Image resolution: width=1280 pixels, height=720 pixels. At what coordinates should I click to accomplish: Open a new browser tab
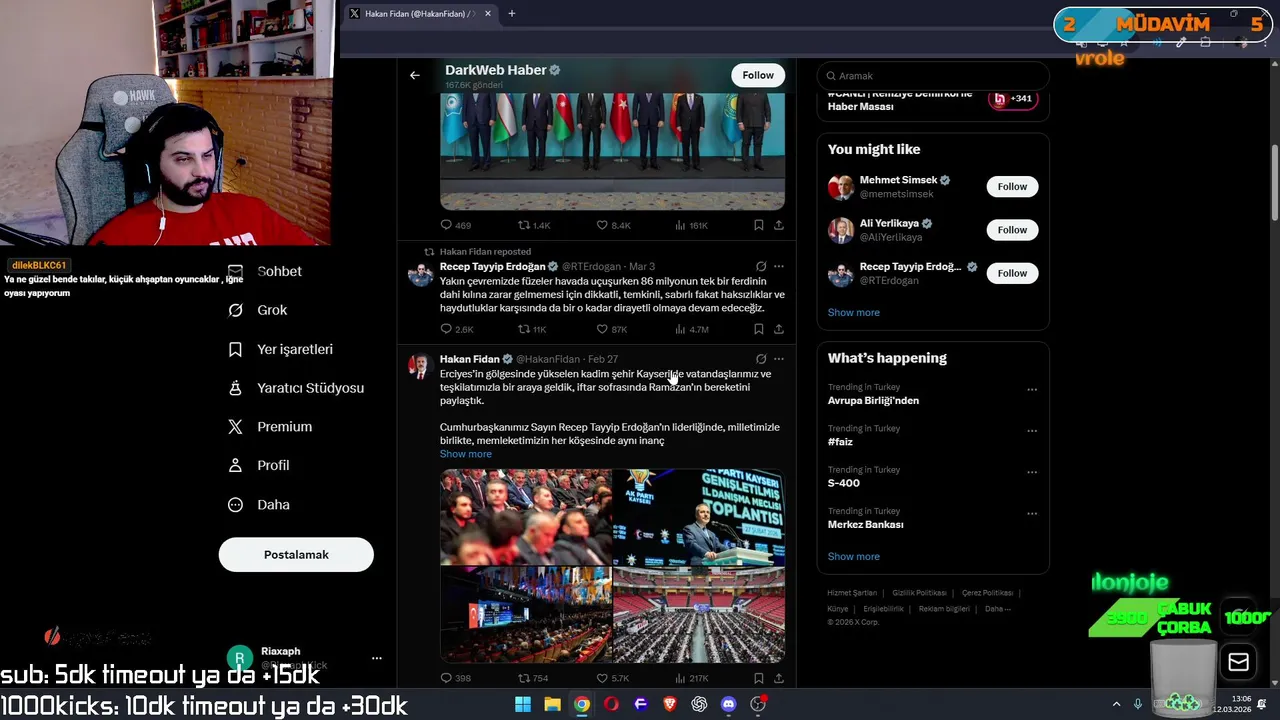tap(512, 14)
